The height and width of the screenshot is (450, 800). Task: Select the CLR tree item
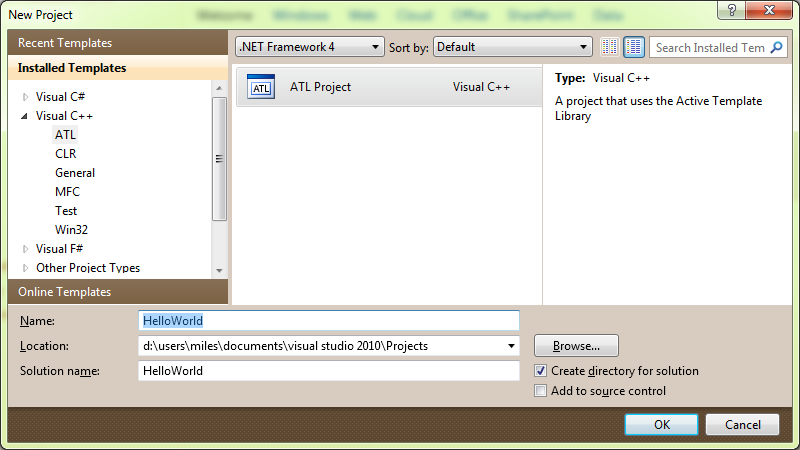65,154
